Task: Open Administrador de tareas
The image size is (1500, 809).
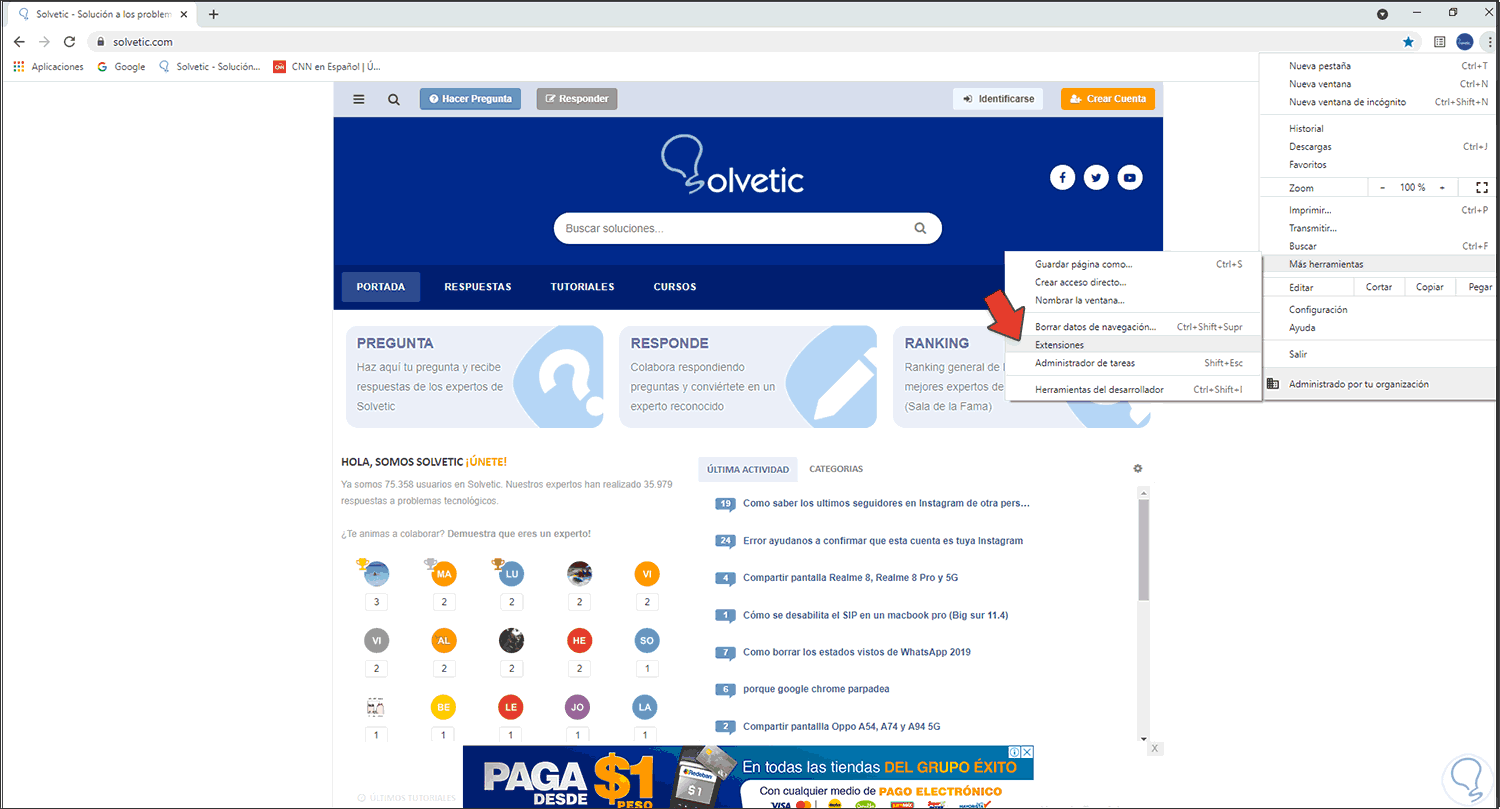Action: click(x=1133, y=363)
